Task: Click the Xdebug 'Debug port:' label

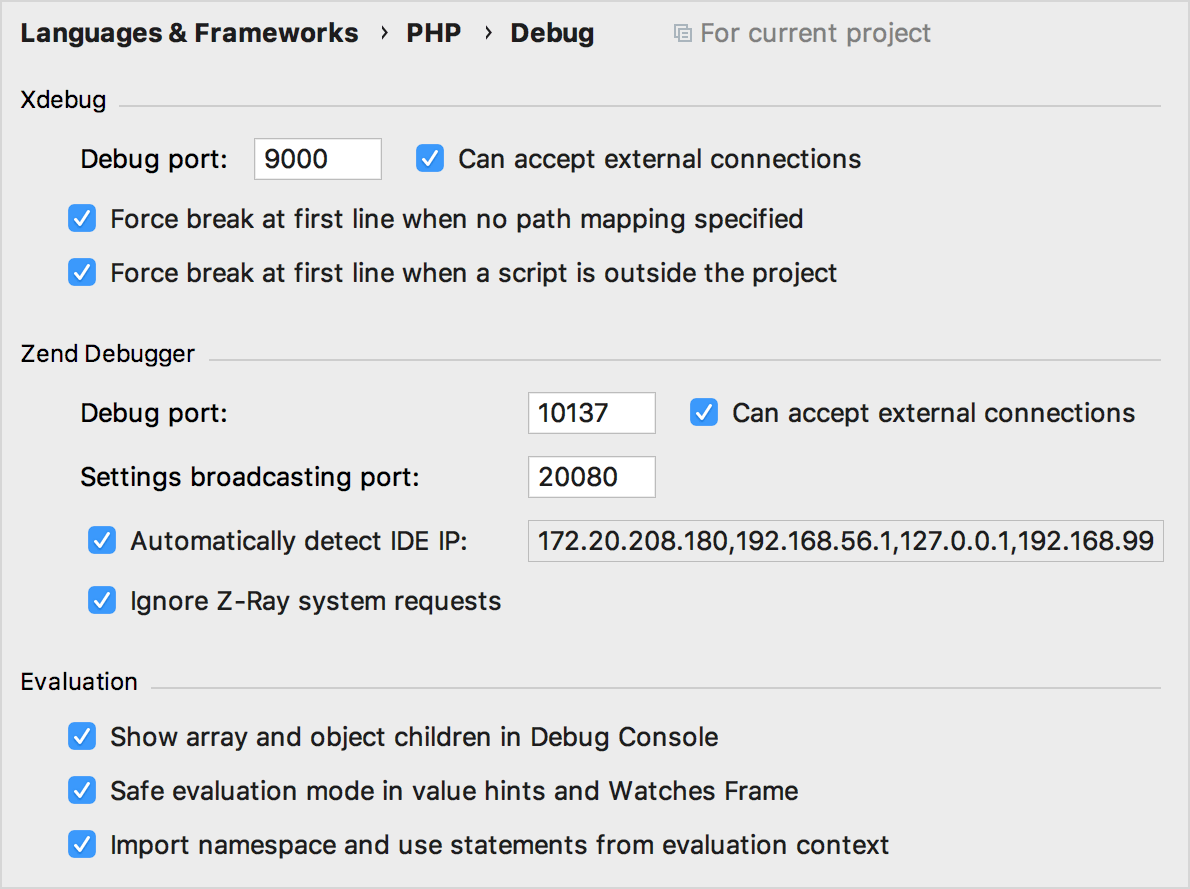Action: pos(154,159)
